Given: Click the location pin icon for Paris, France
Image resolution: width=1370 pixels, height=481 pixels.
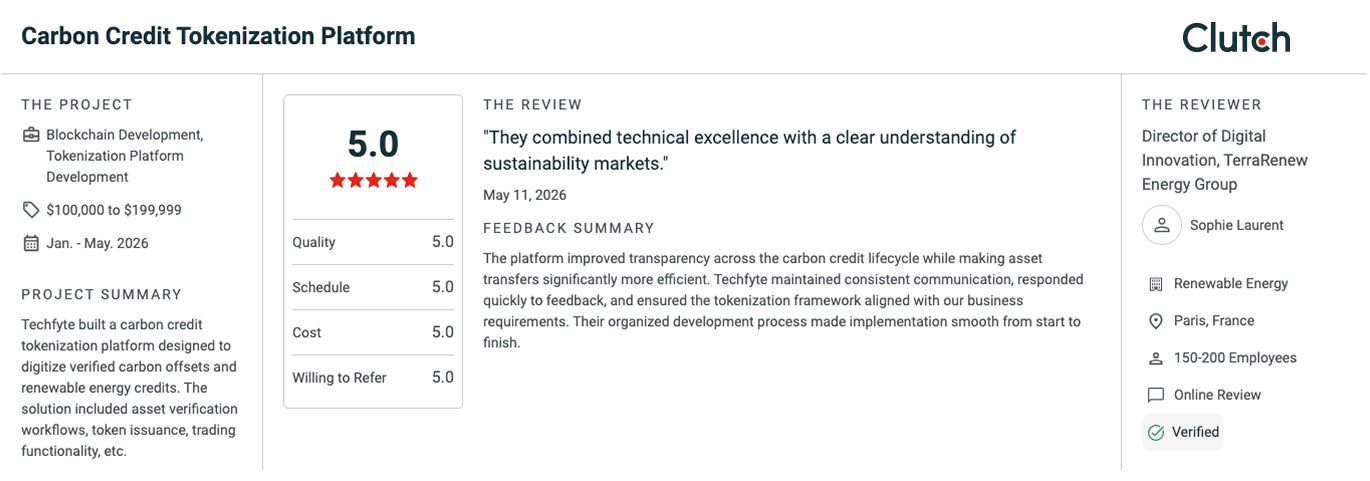Looking at the screenshot, I should pos(1156,321).
